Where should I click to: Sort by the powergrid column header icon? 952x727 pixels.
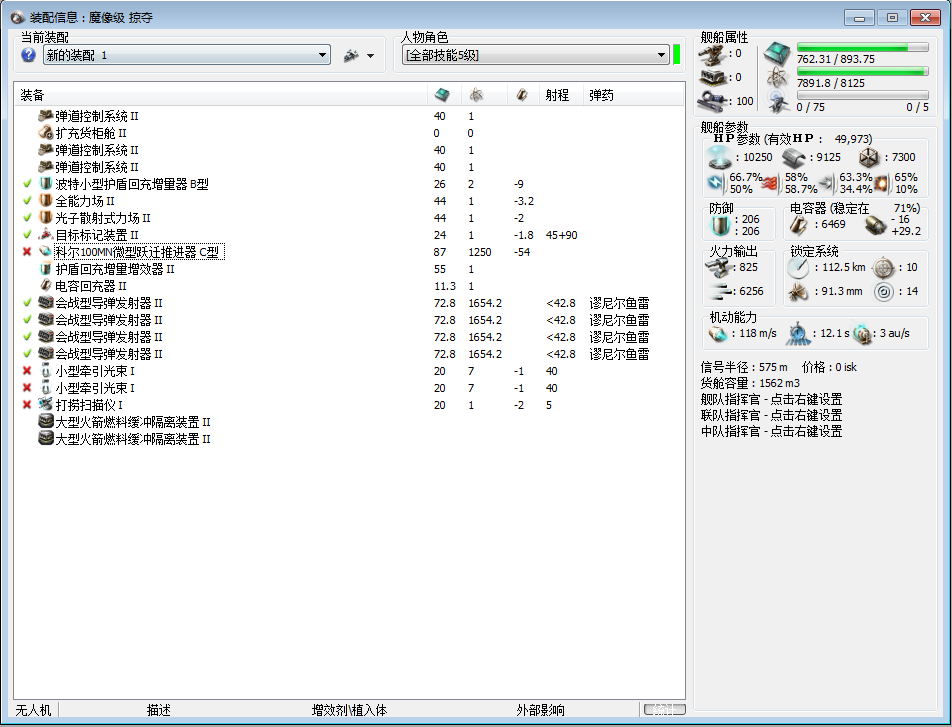click(x=477, y=95)
